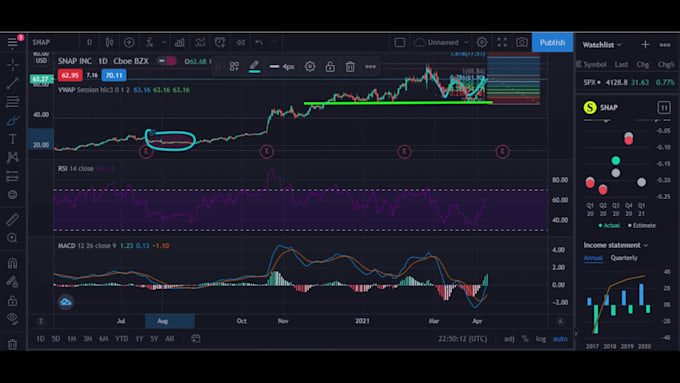Select the YTD time range

coord(121,339)
